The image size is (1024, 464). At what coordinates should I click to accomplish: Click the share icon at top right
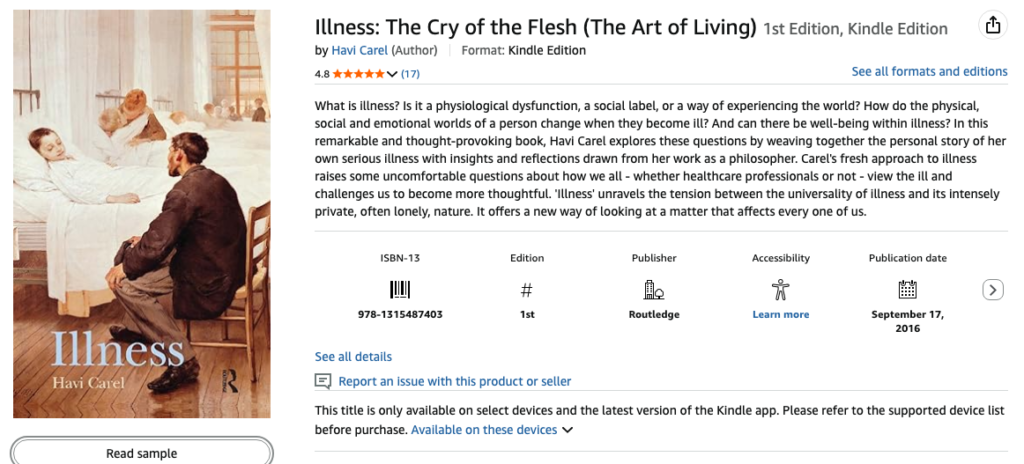click(992, 26)
